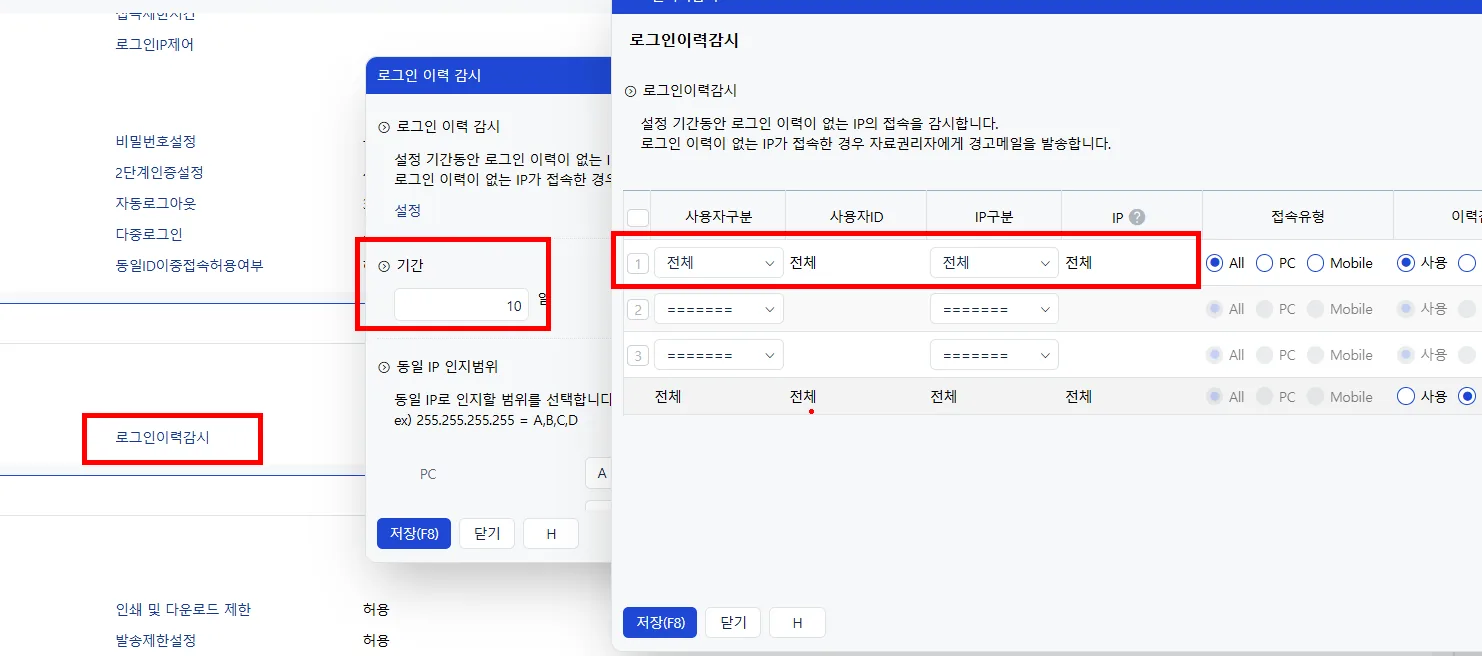Choose the 사용 radio in the bottom 전체 row
Image resolution: width=1482 pixels, height=656 pixels.
(x=1406, y=396)
